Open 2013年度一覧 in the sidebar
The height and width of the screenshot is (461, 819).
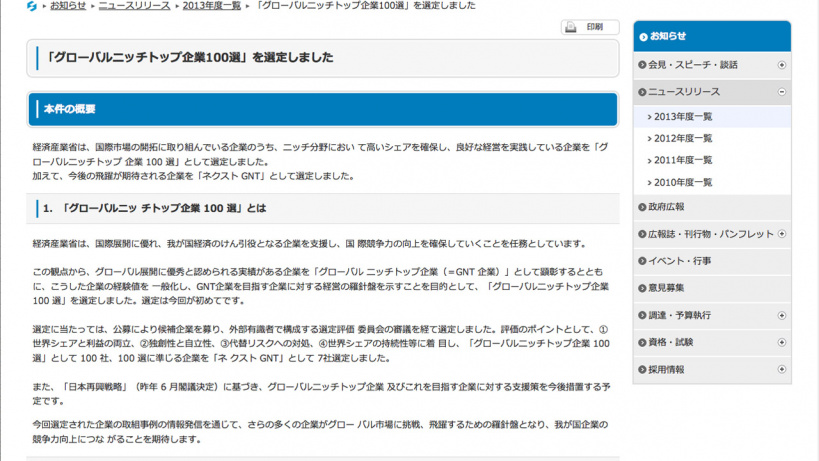click(683, 117)
